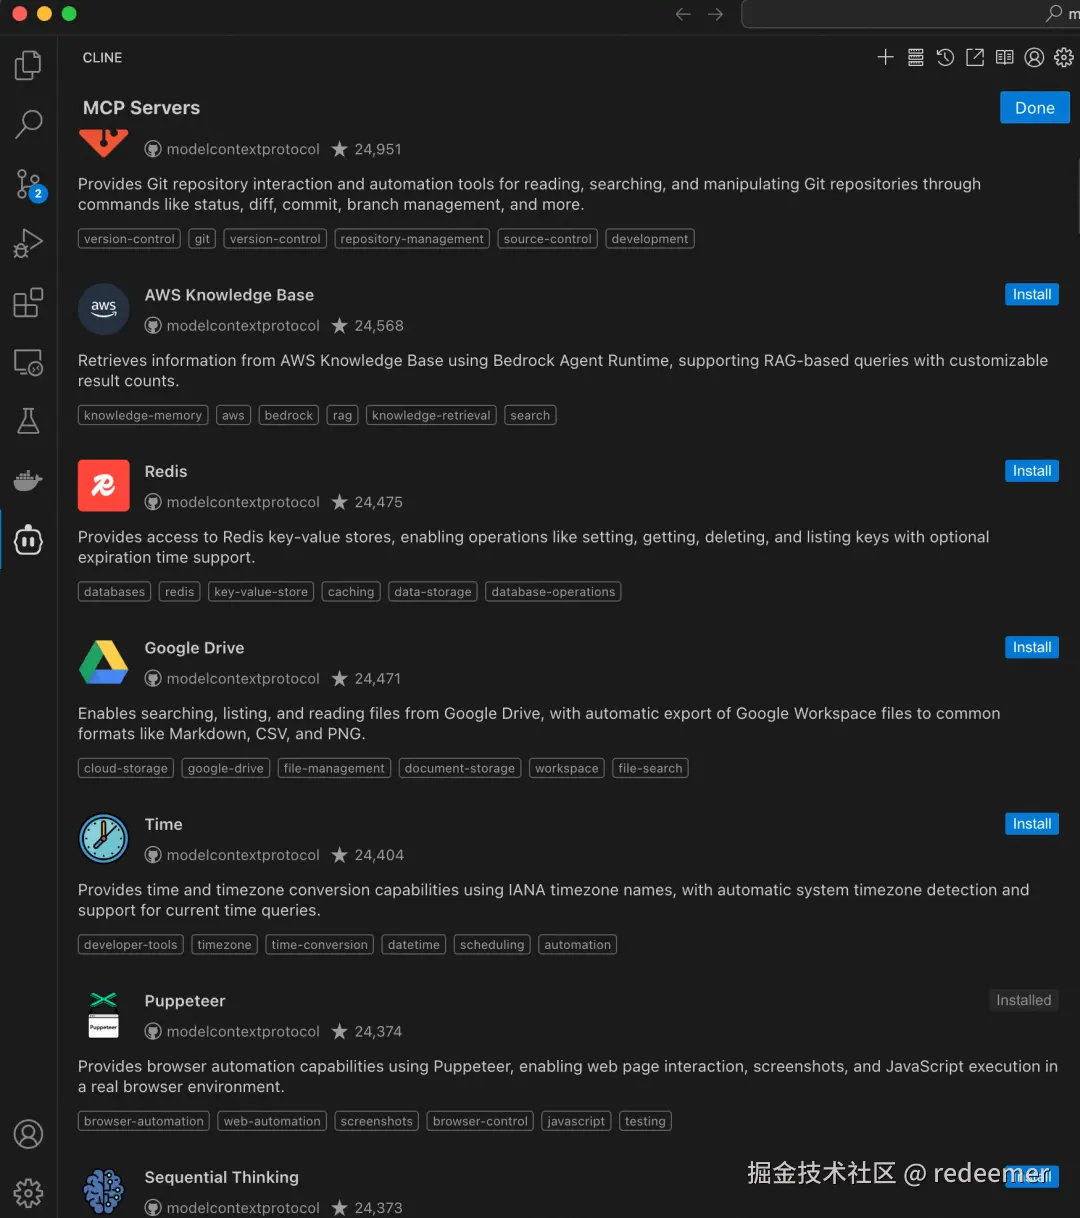Open the Accounts icon at bottom left
This screenshot has height=1218, width=1080.
28,1134
